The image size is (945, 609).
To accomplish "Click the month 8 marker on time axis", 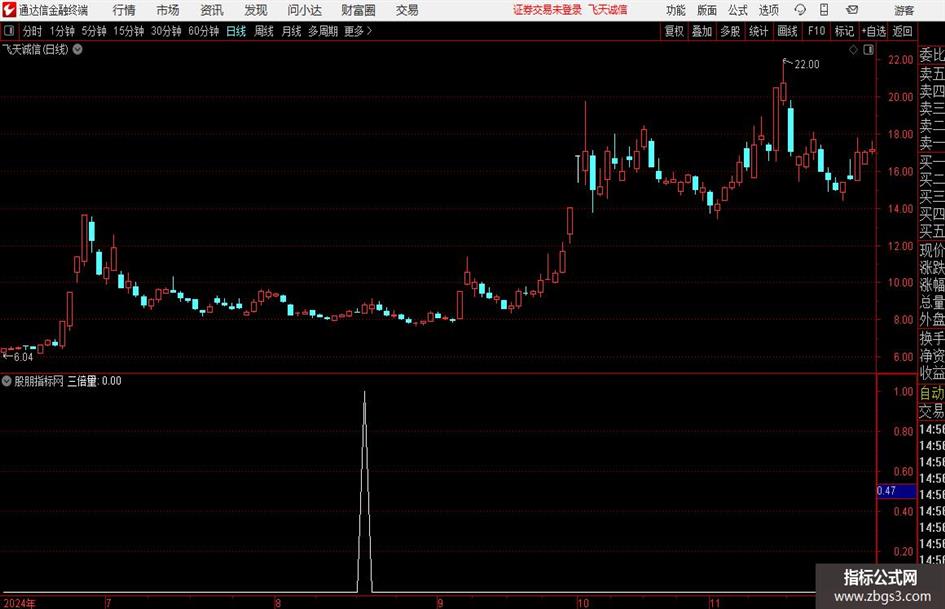I will tap(278, 603).
